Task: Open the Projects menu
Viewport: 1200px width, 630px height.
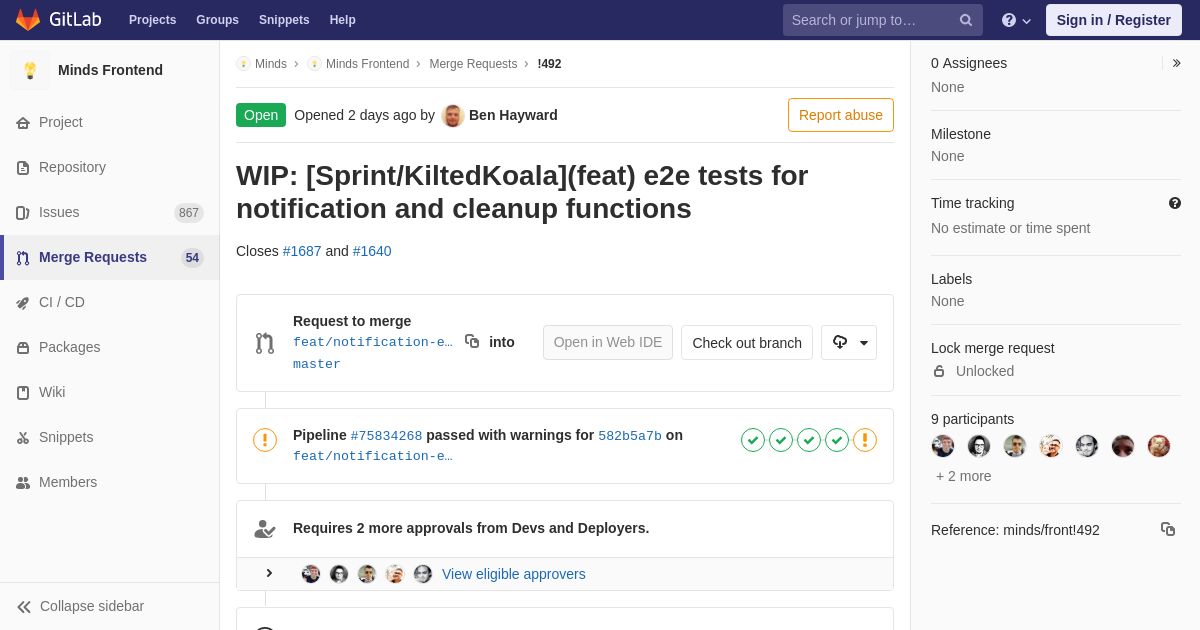Action: [x=152, y=20]
